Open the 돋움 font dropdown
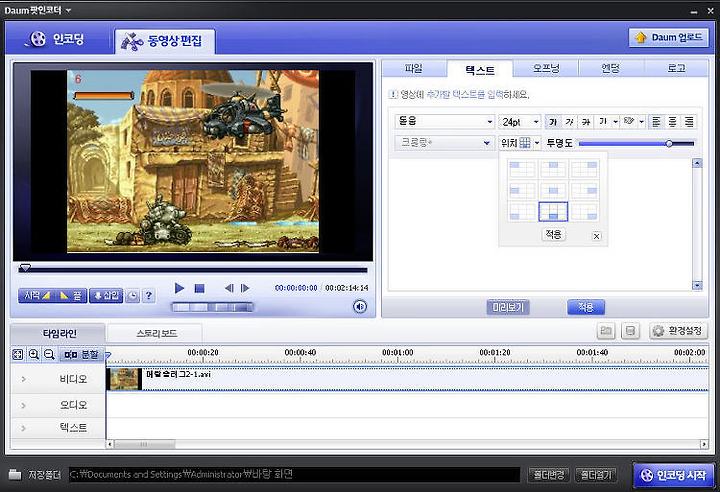 pos(444,121)
